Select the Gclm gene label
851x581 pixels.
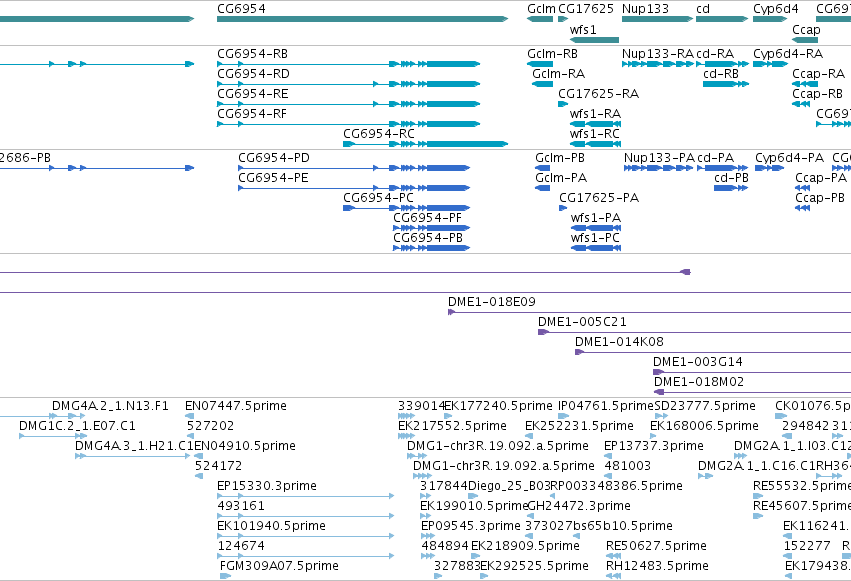tap(542, 9)
